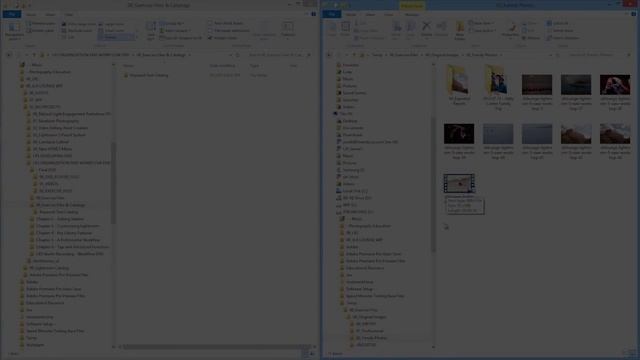640x360 pixels.
Task: Select Favorites in right navigation tree
Action: pos(351,65)
